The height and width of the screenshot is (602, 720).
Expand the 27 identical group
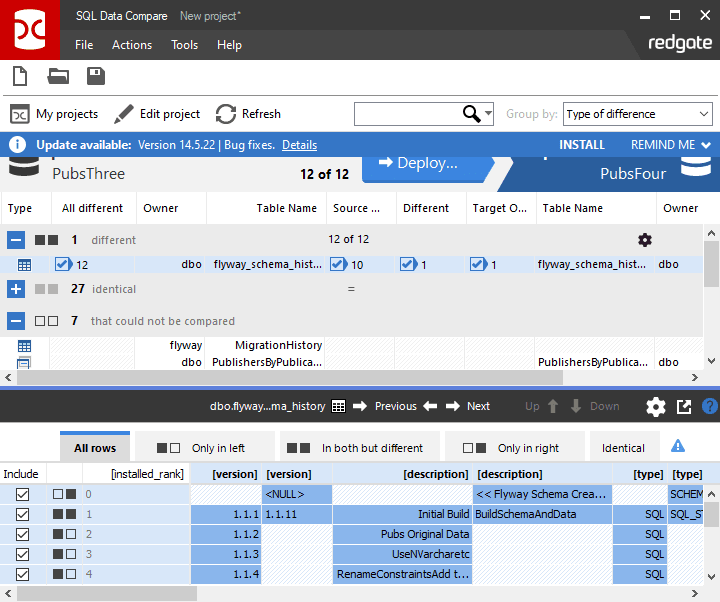(16, 289)
